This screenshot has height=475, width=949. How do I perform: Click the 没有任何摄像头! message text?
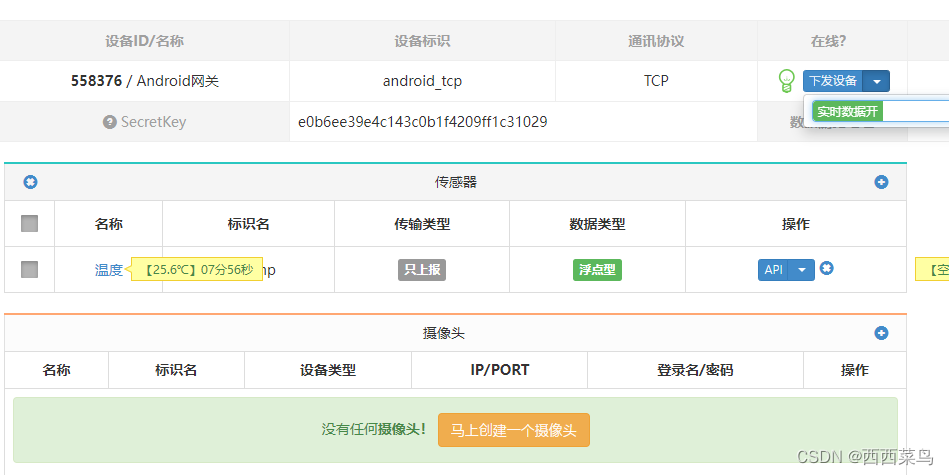(373, 430)
